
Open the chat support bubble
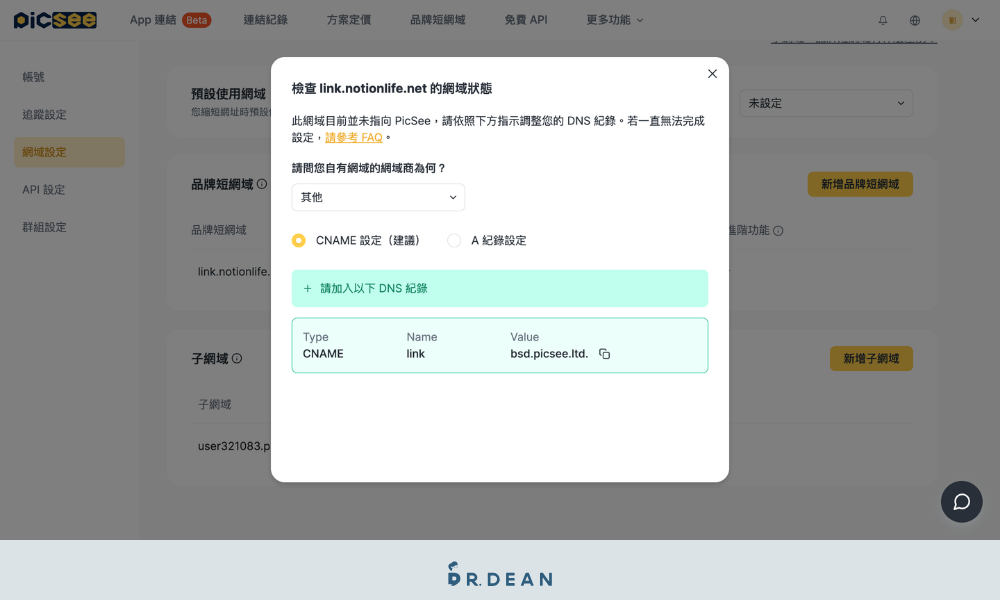click(x=961, y=502)
